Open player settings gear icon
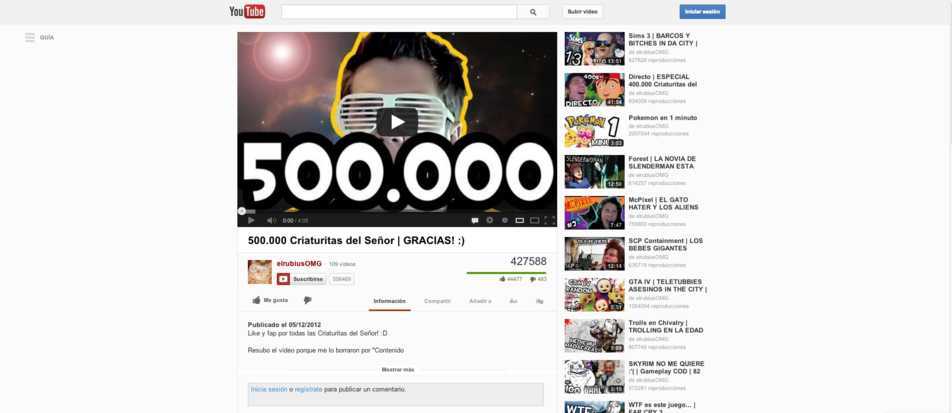Screen dimensions: 952x413 pyautogui.click(x=489, y=220)
